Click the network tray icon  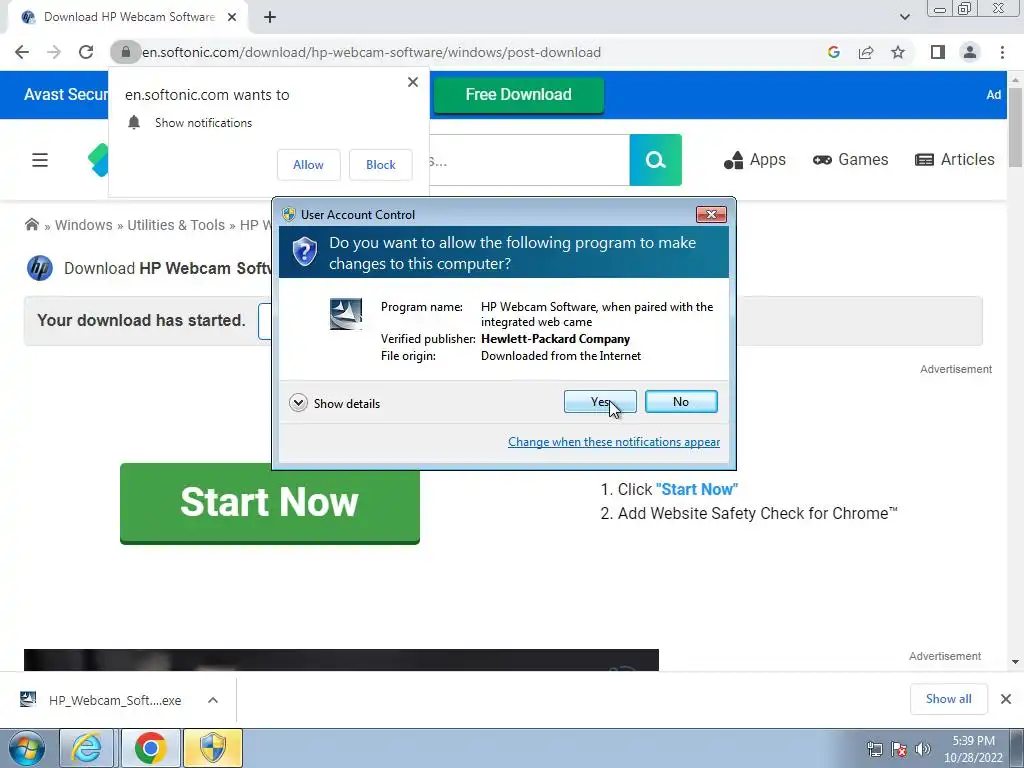[874, 749]
